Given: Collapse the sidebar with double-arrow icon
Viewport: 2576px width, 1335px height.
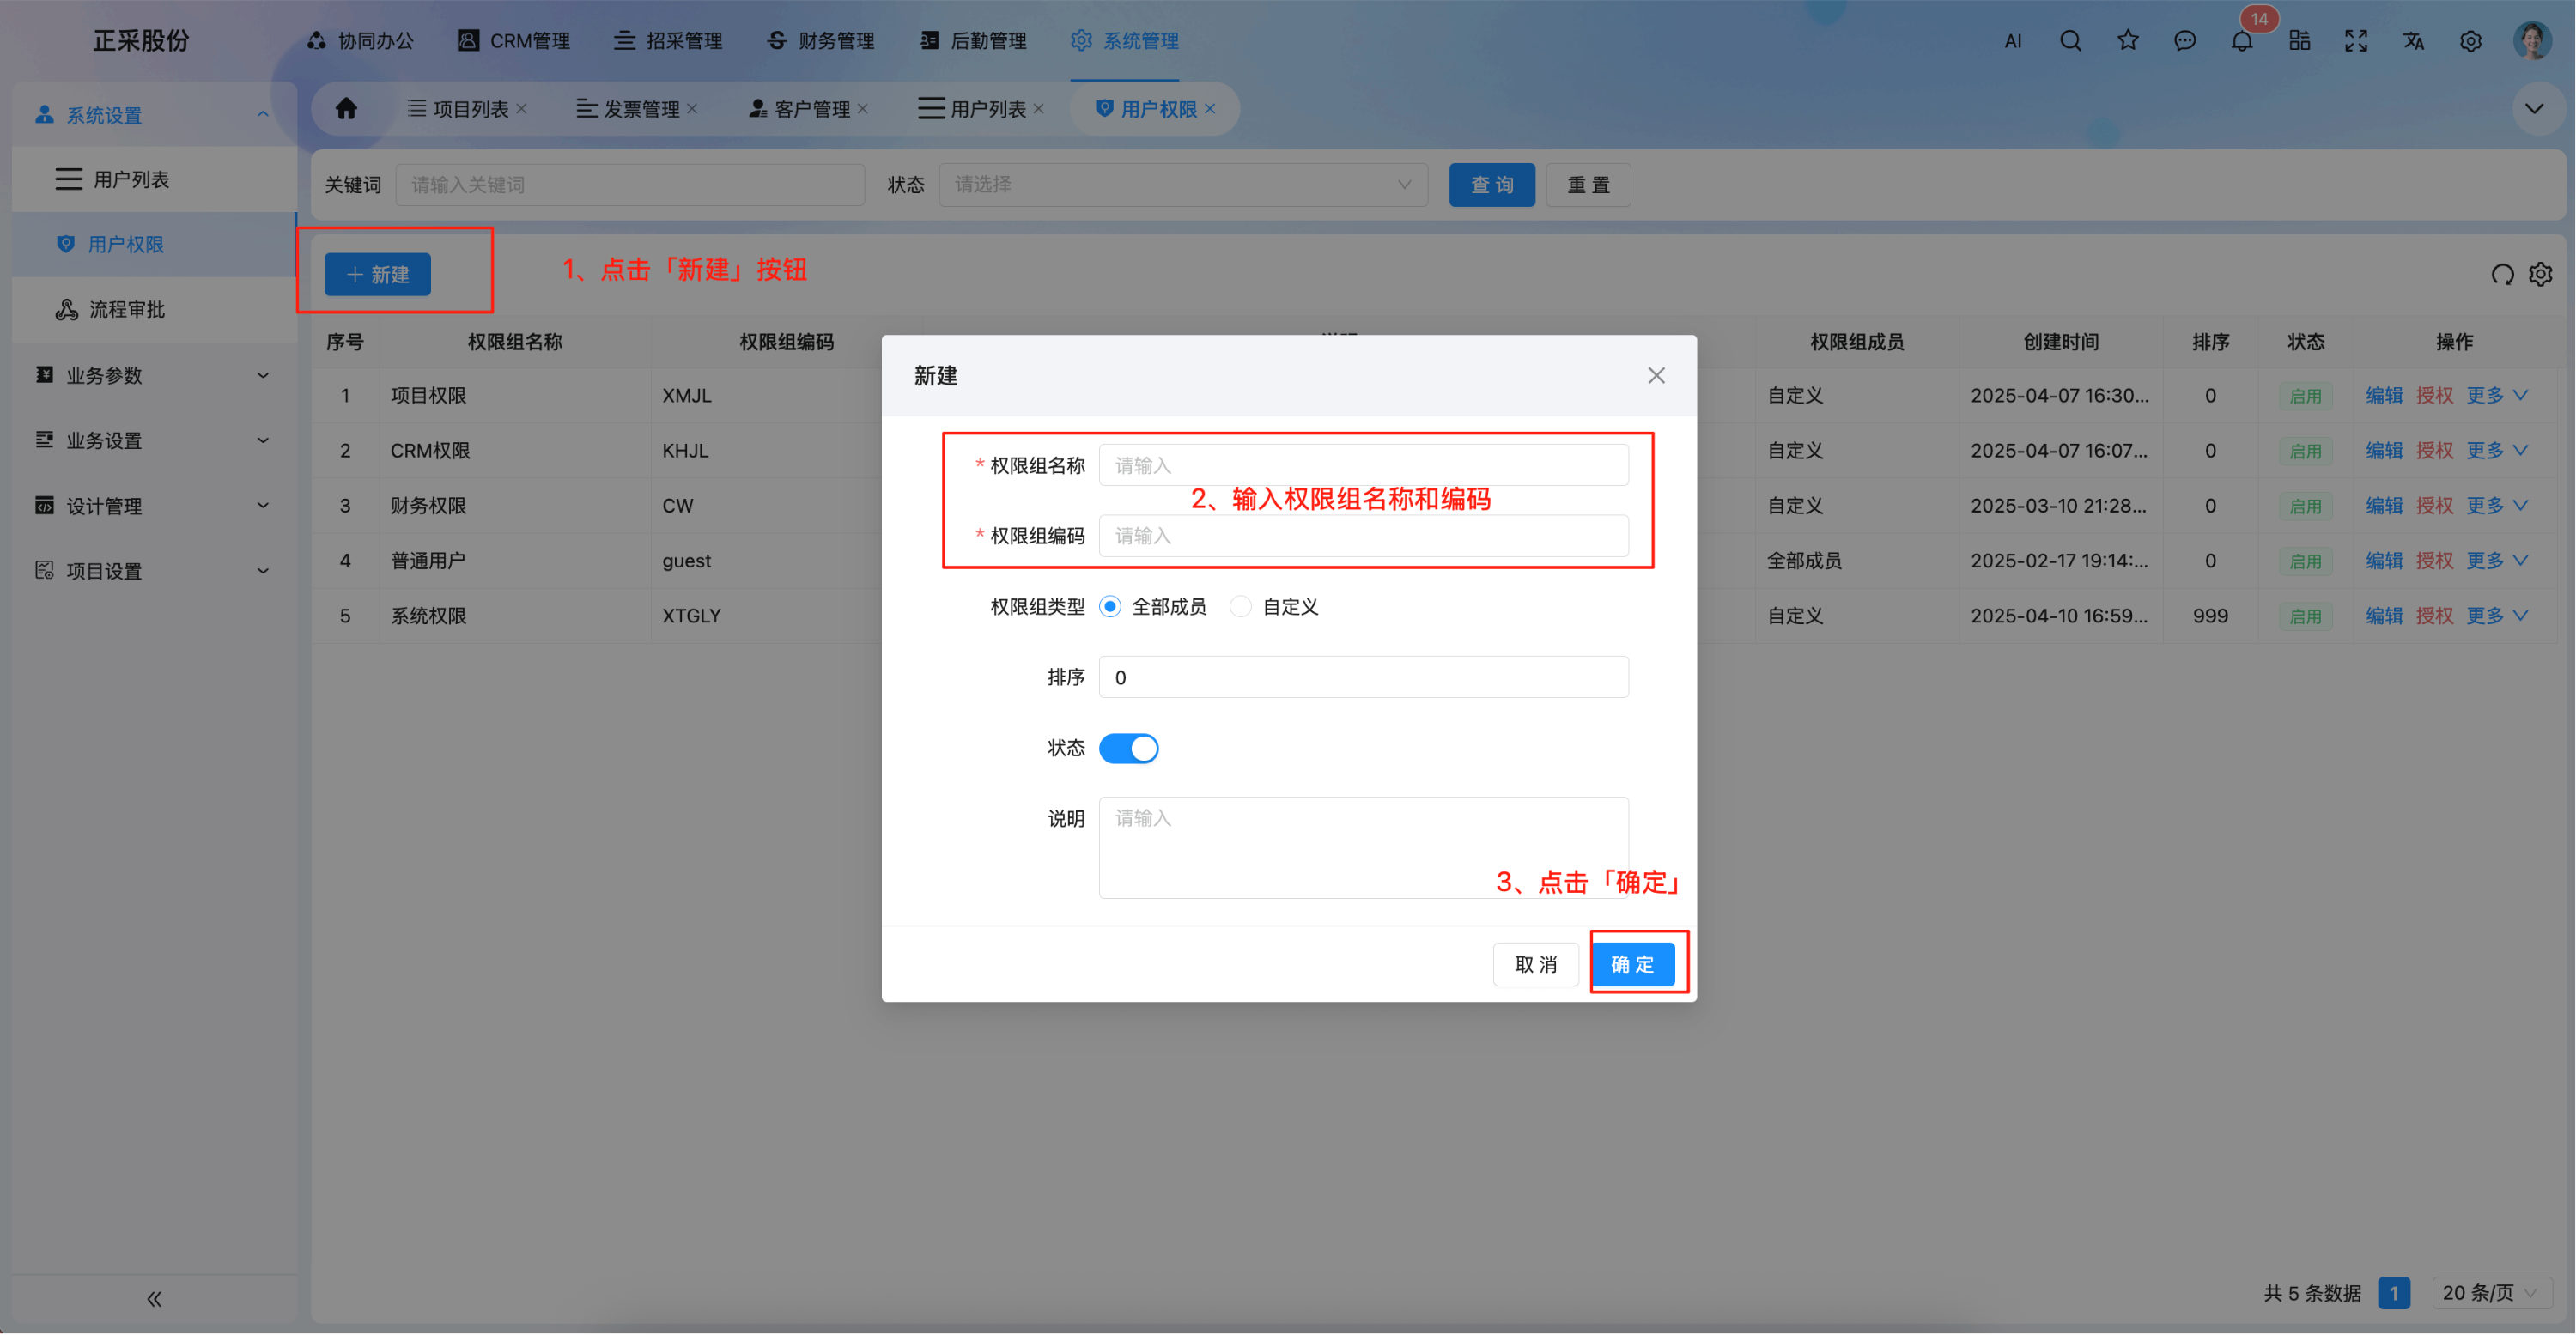Looking at the screenshot, I should coord(154,1298).
